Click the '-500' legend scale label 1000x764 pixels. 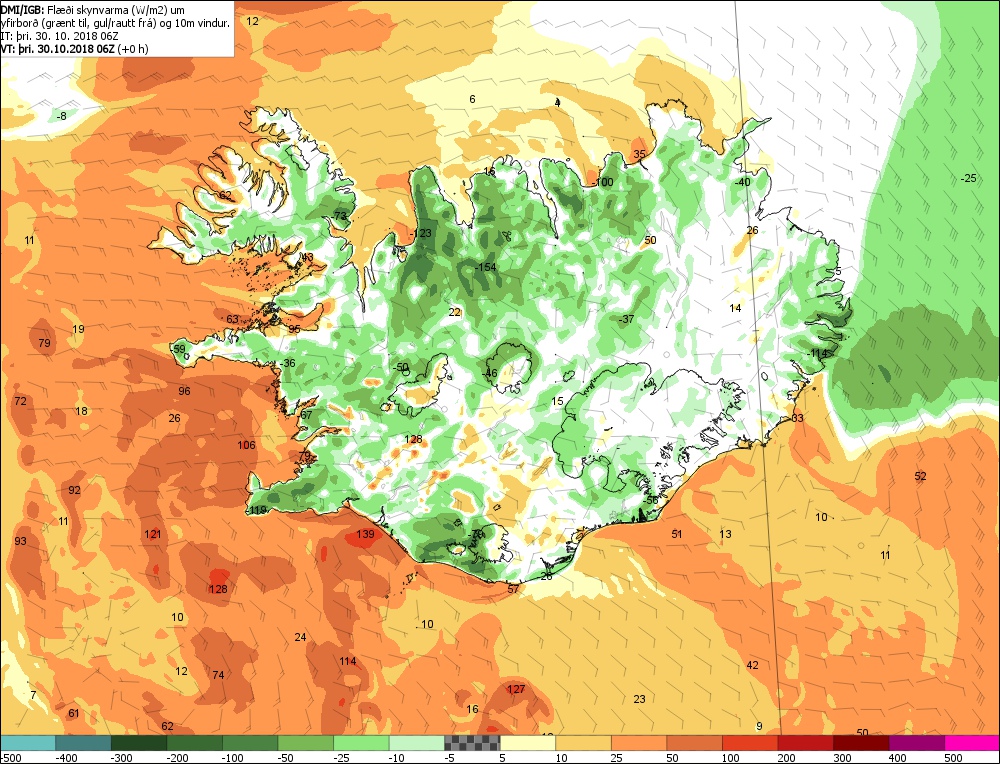pos(11,758)
